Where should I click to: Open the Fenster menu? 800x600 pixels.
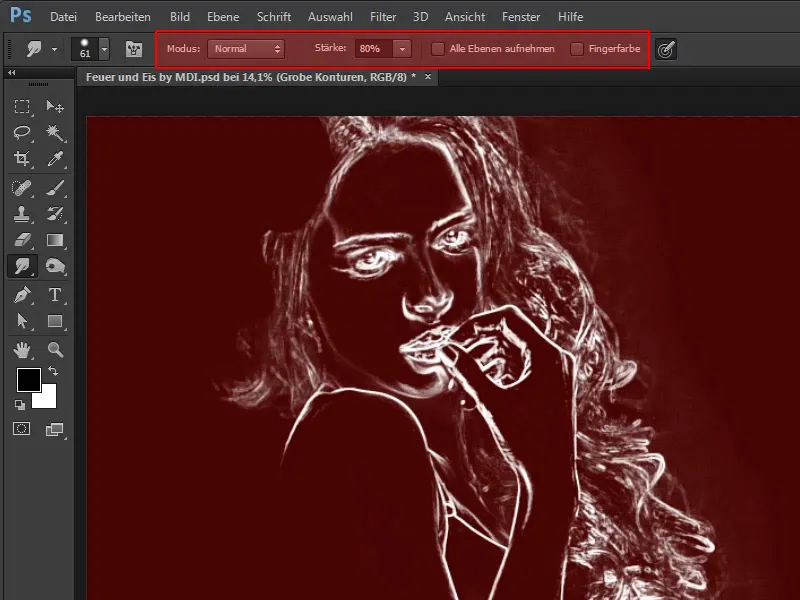[521, 17]
